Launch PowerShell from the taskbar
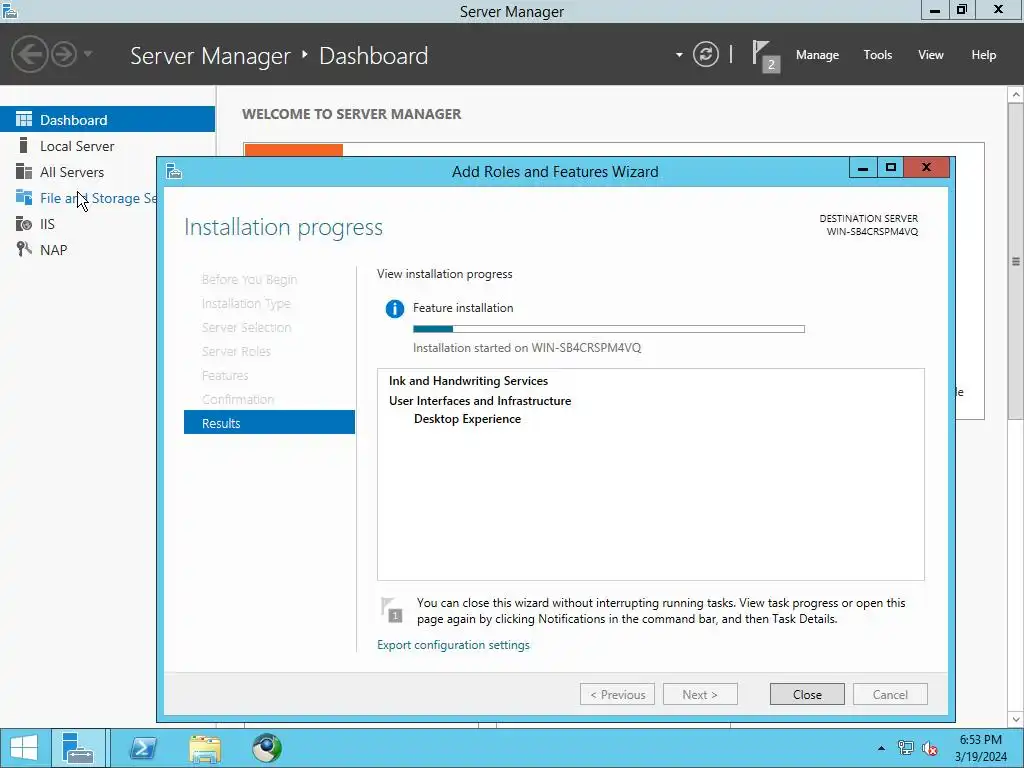 143,748
